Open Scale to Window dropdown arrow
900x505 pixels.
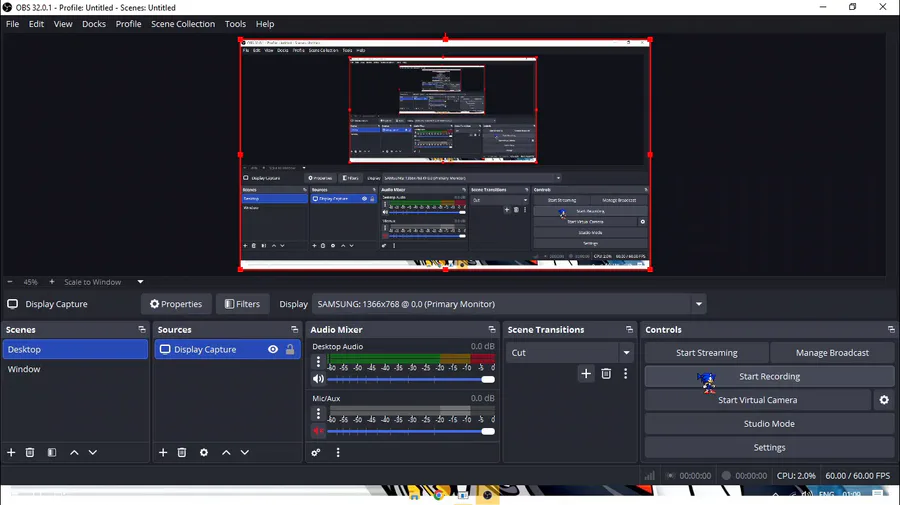[x=140, y=282]
